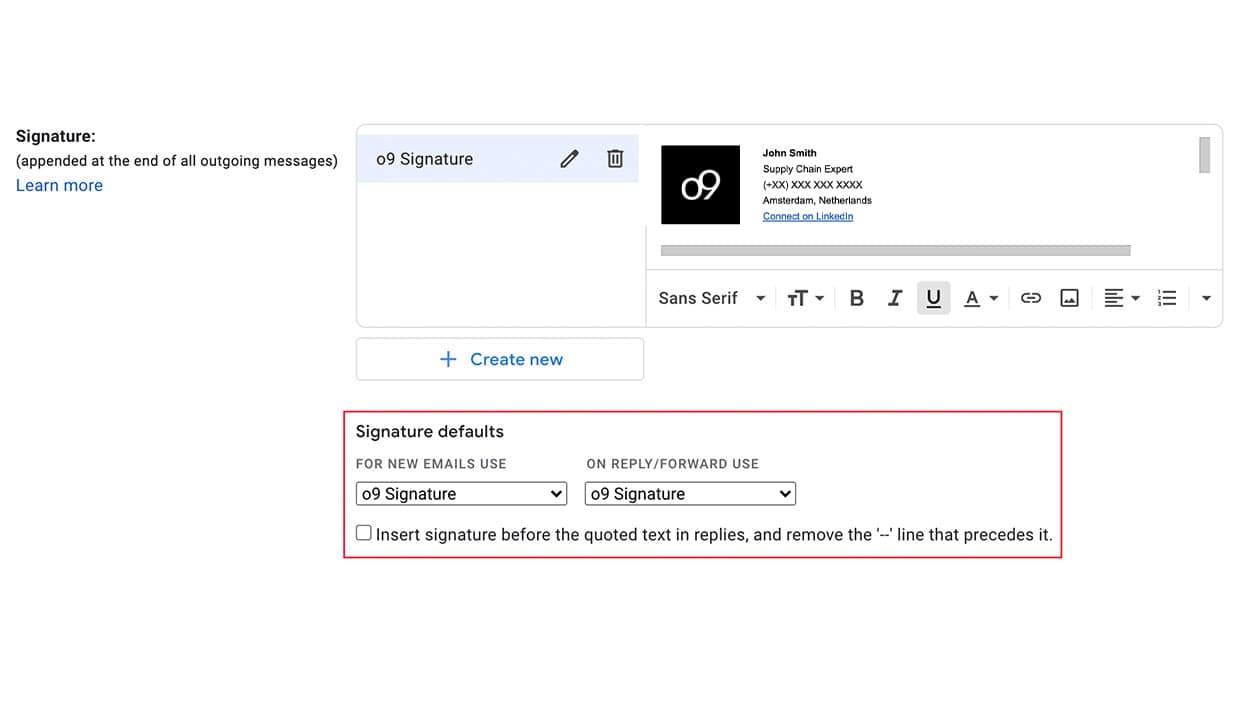The width and height of the screenshot is (1251, 705).
Task: Expand more formatting options arrow
Action: (x=1206, y=298)
